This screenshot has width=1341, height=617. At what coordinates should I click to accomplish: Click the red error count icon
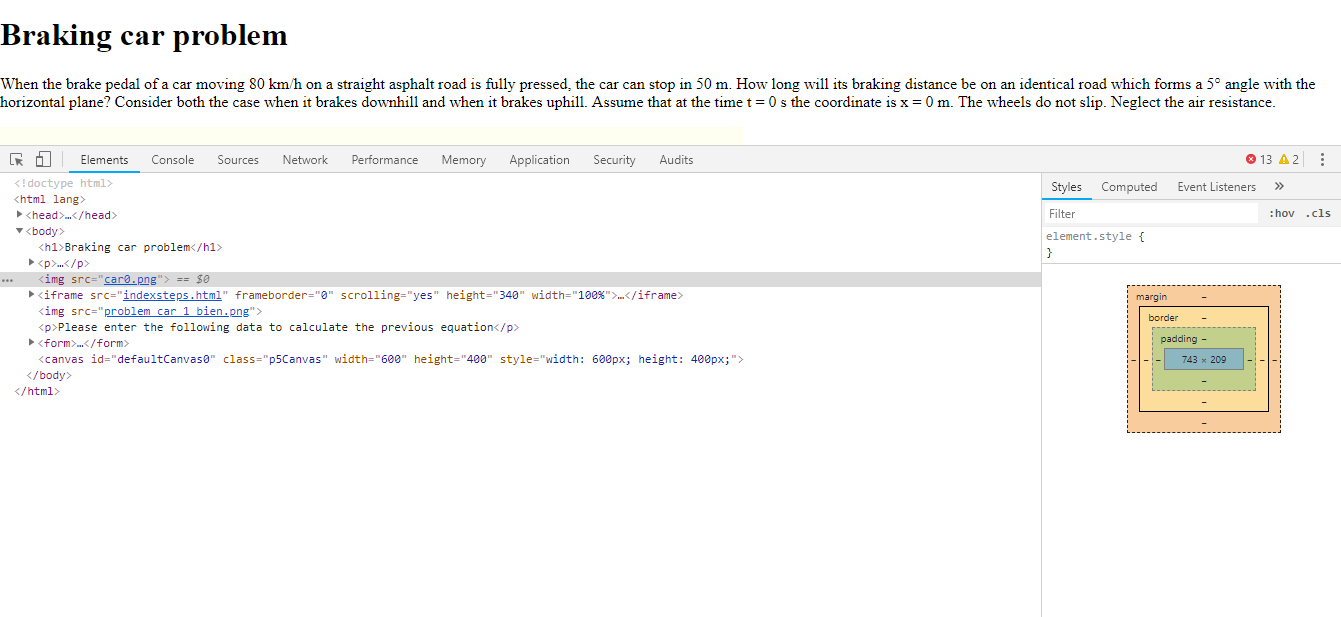point(1251,160)
